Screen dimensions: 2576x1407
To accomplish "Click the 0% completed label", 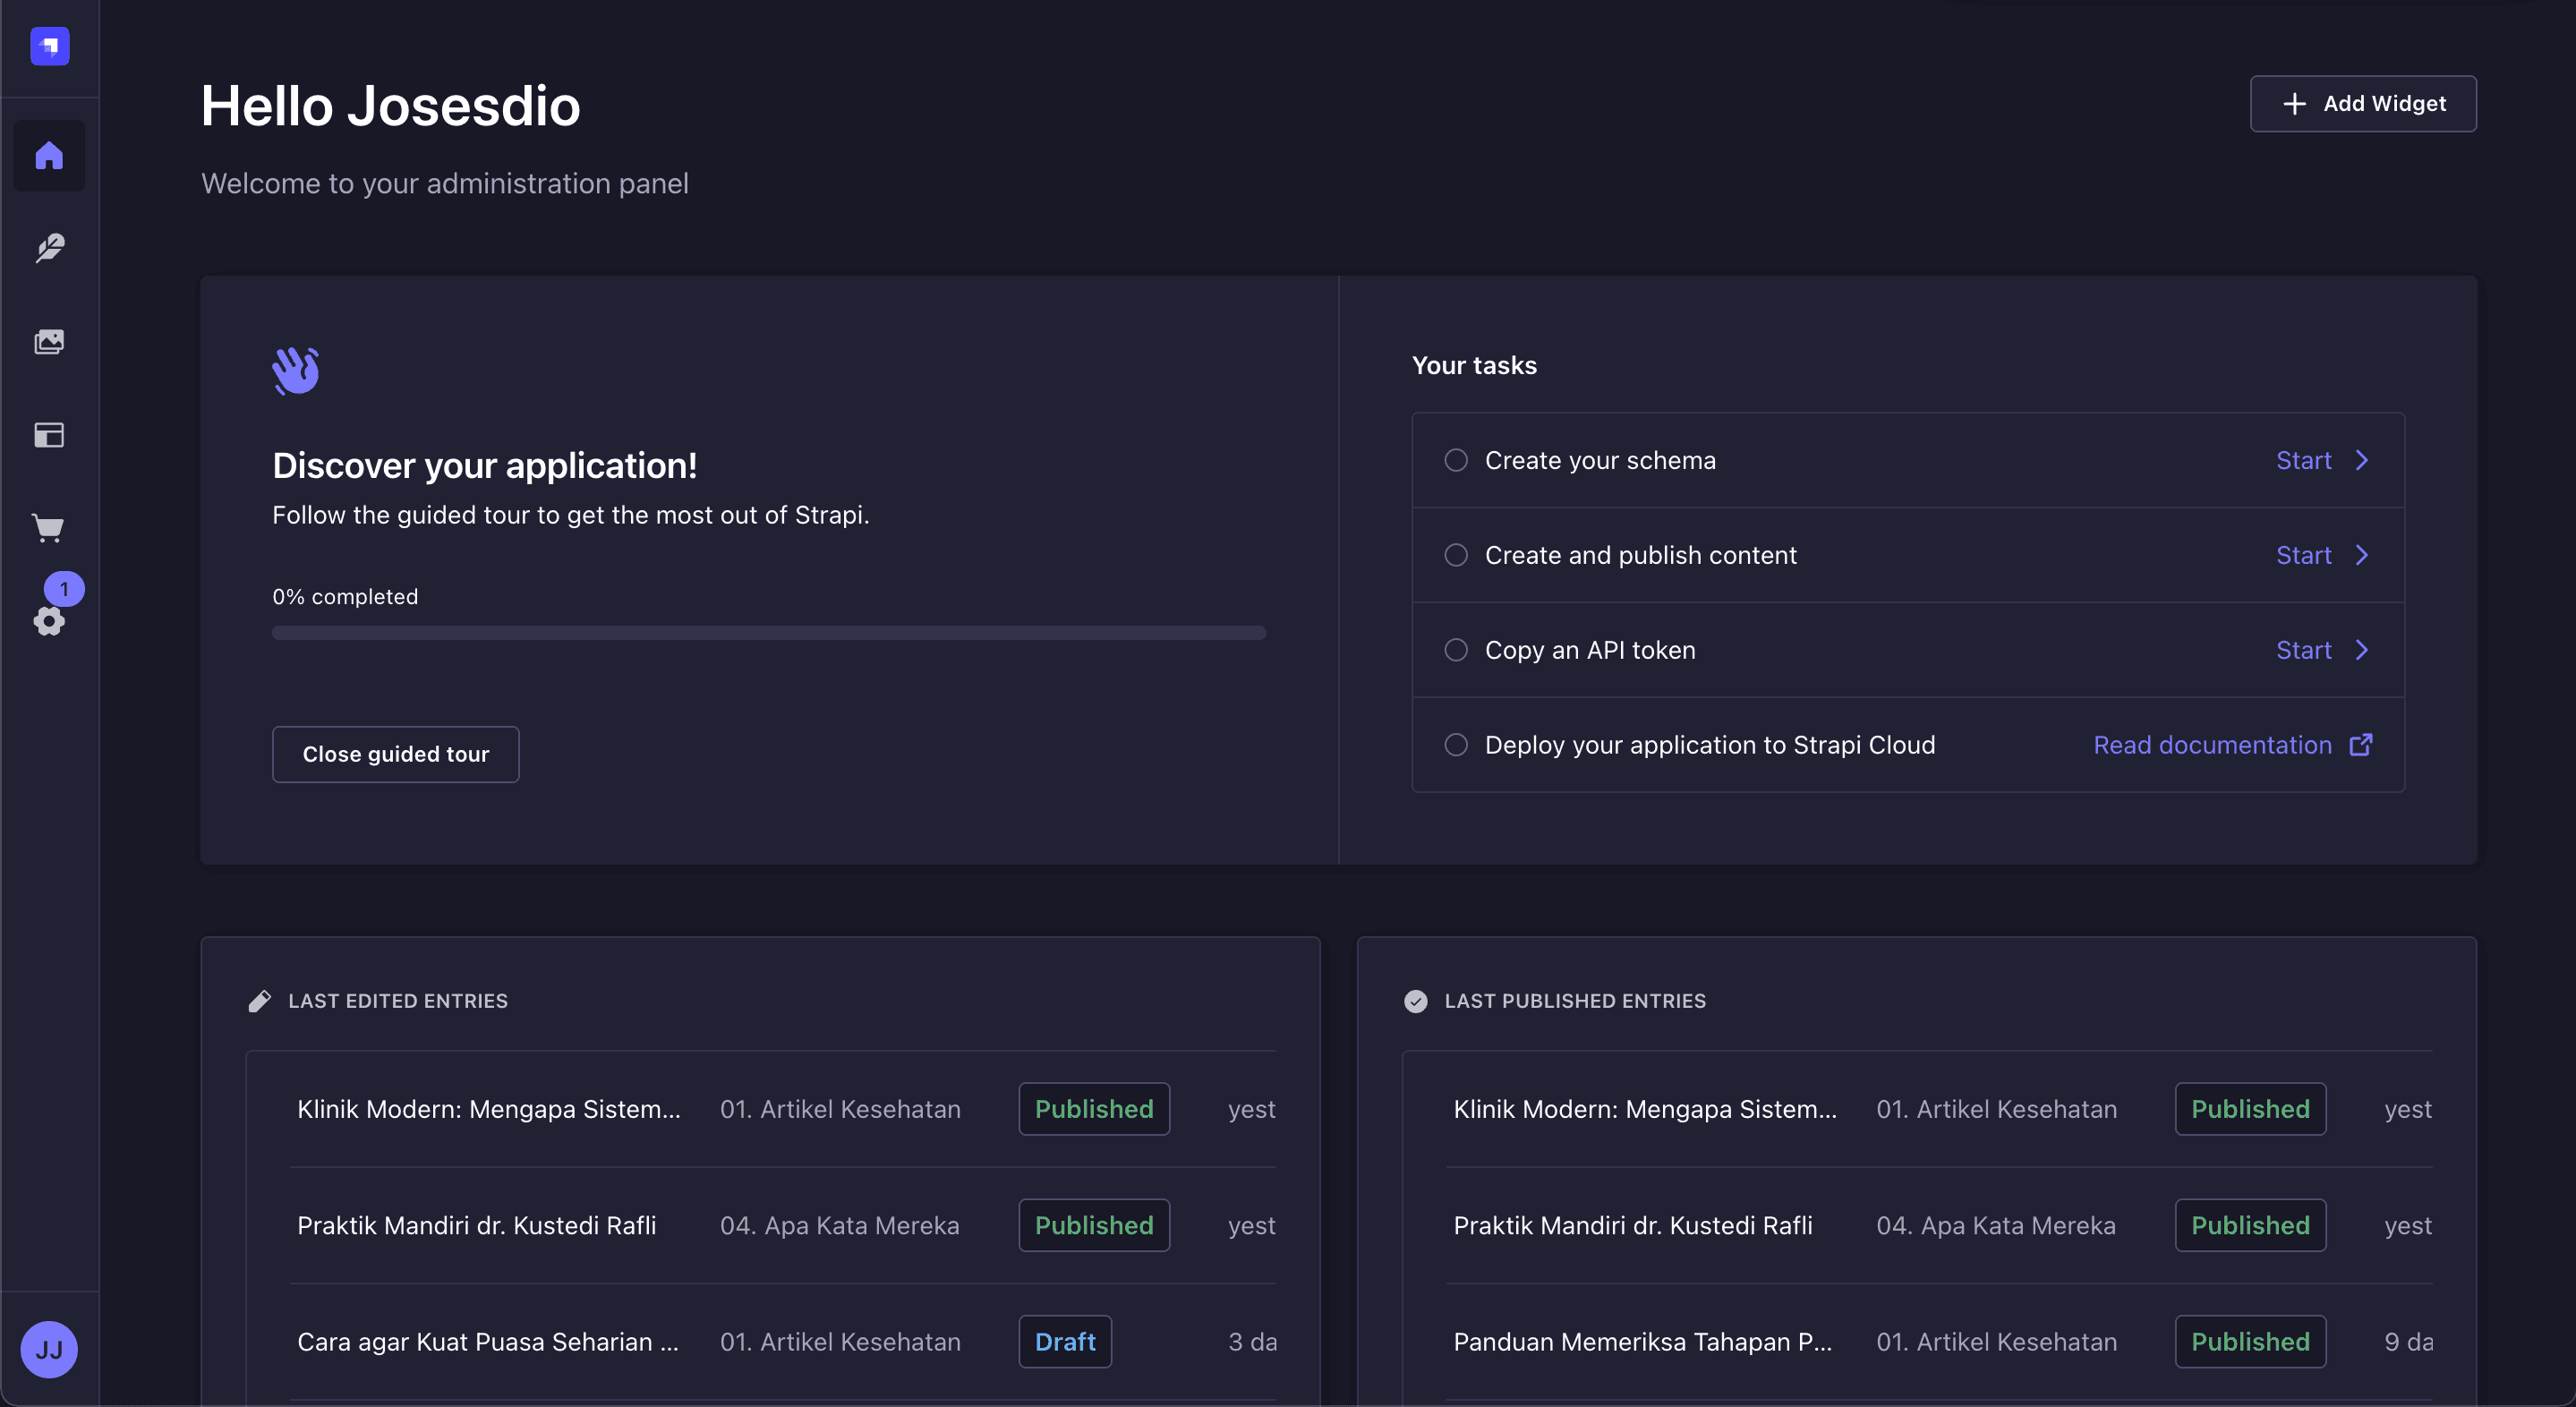I will (345, 596).
